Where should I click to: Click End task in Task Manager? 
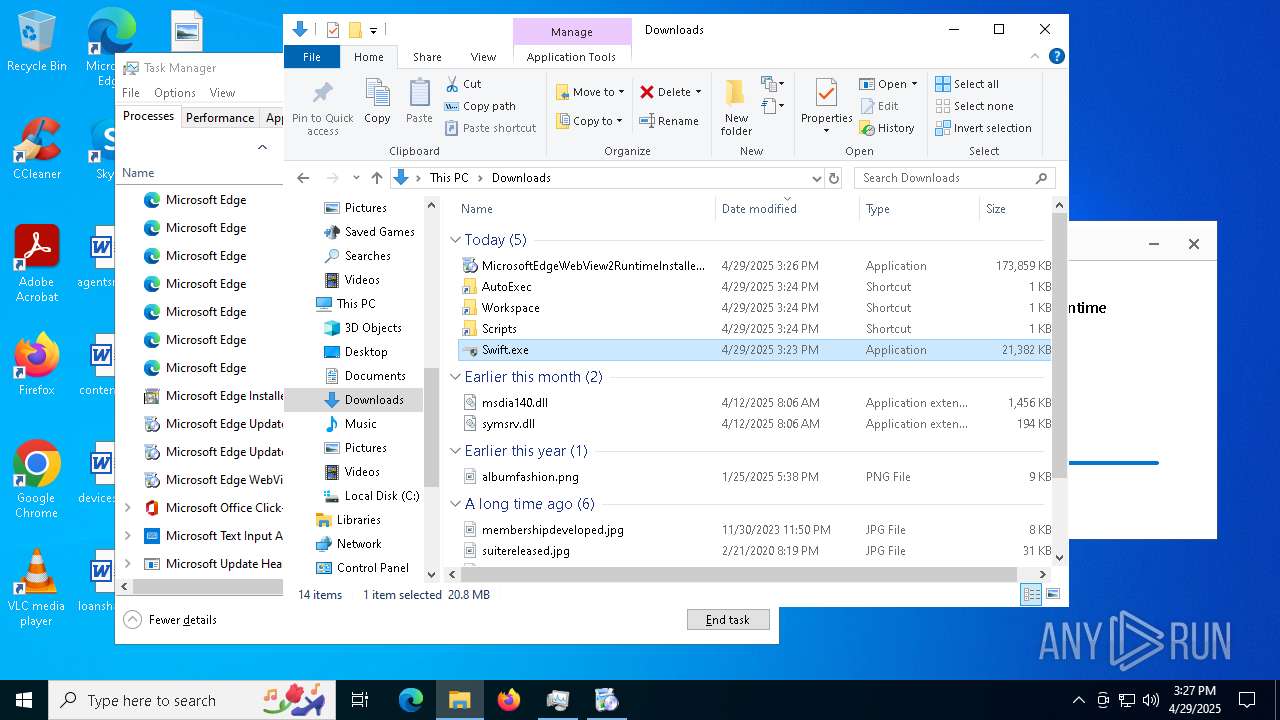[728, 620]
